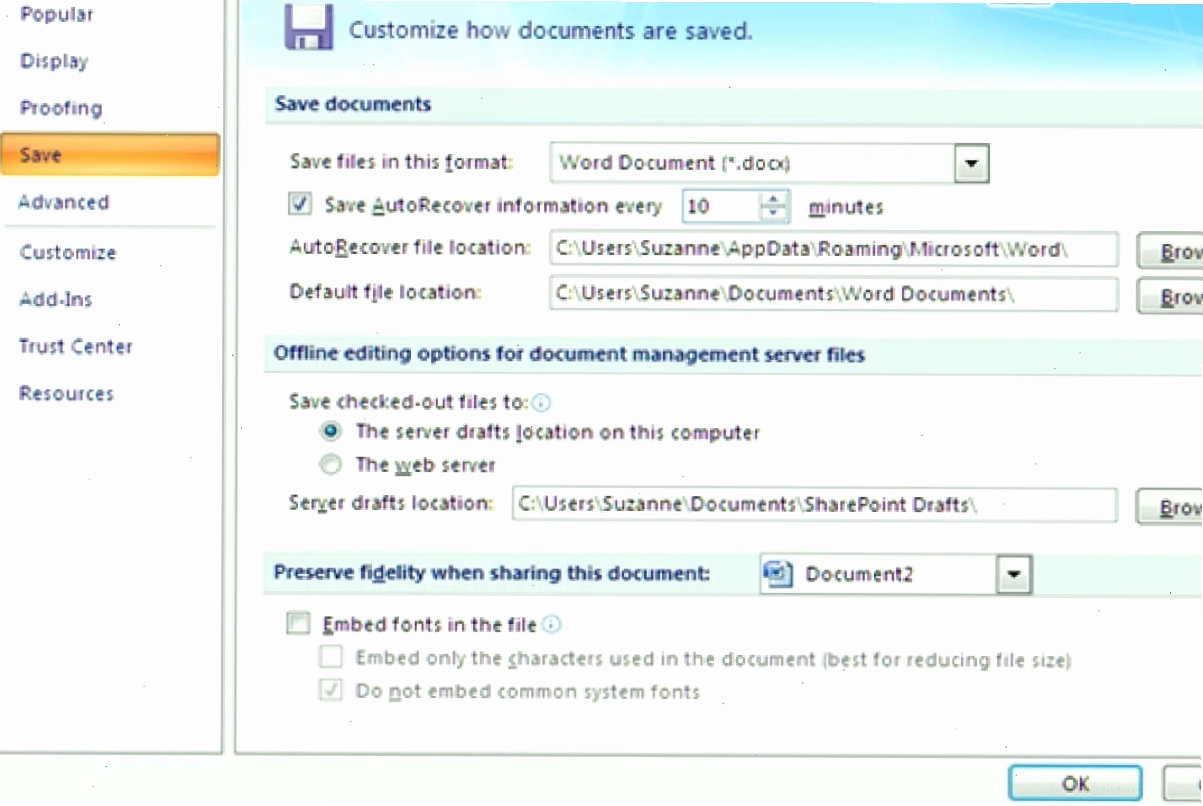The width and height of the screenshot is (1203, 806).
Task: Select the Proofing category
Action: 61,108
